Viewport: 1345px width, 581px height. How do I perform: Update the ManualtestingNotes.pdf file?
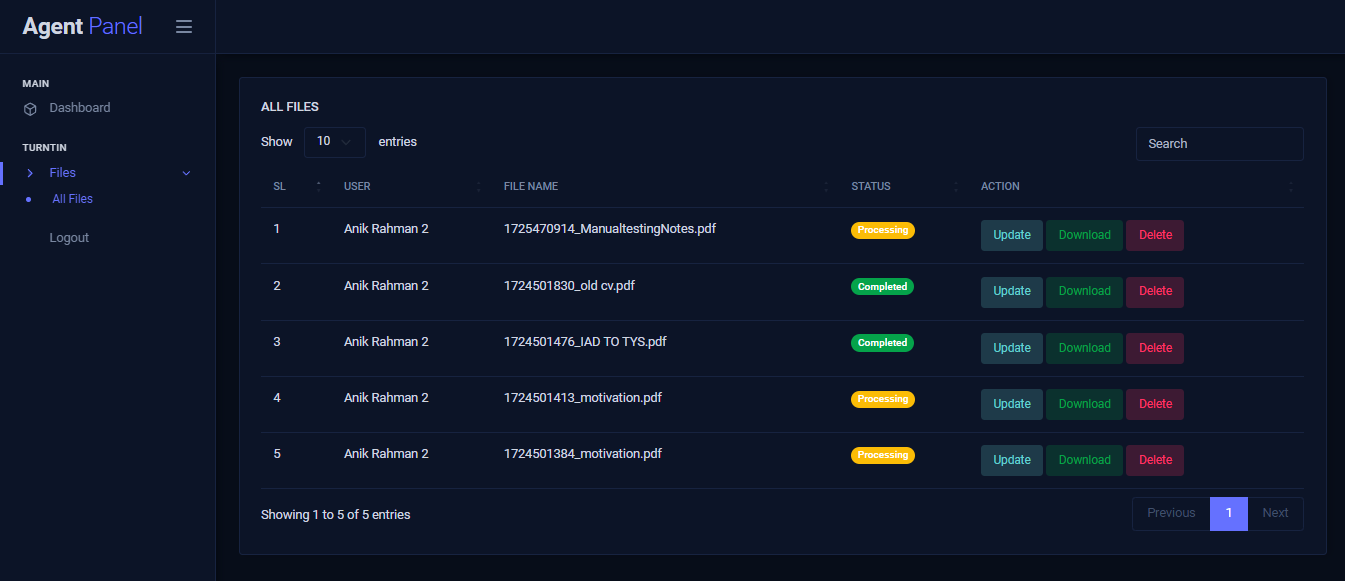tap(1012, 235)
